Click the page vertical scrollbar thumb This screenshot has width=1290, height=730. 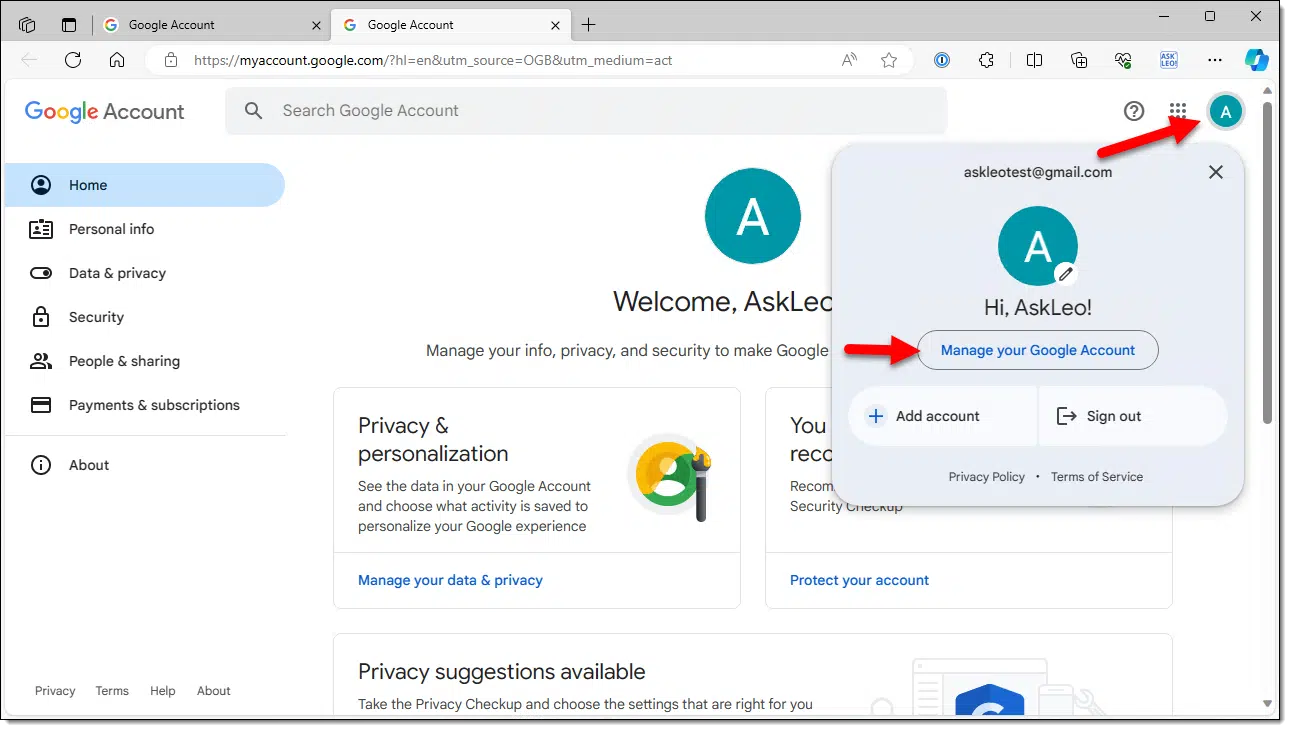[1268, 260]
